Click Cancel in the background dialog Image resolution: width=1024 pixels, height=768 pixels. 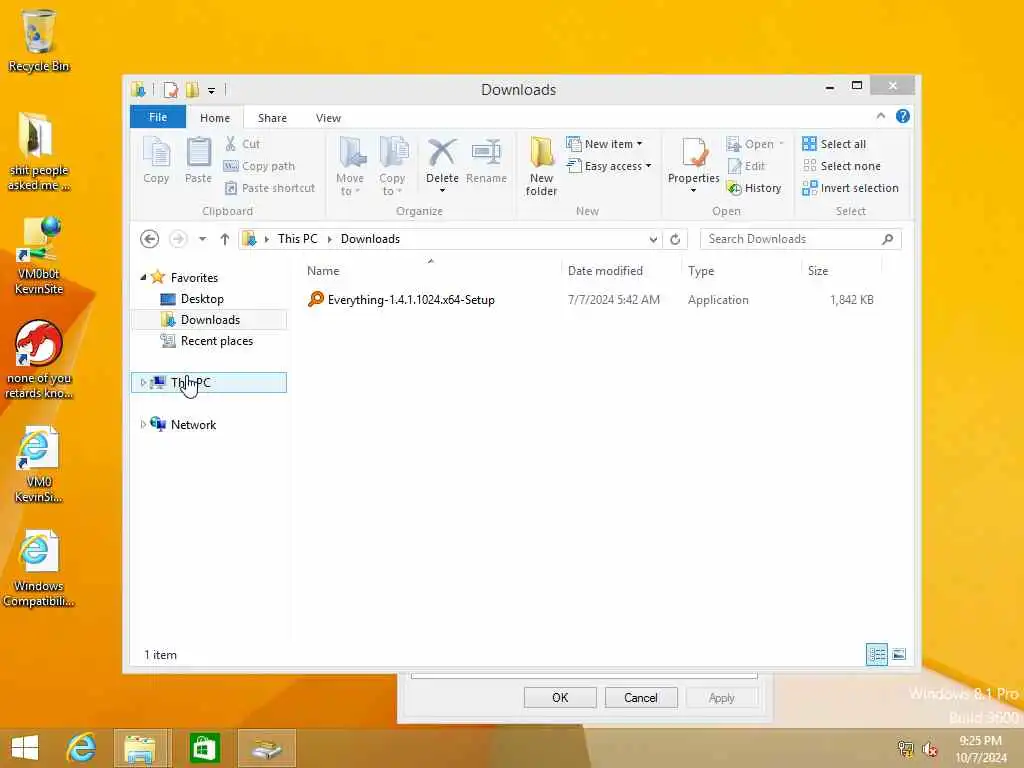pyautogui.click(x=641, y=697)
